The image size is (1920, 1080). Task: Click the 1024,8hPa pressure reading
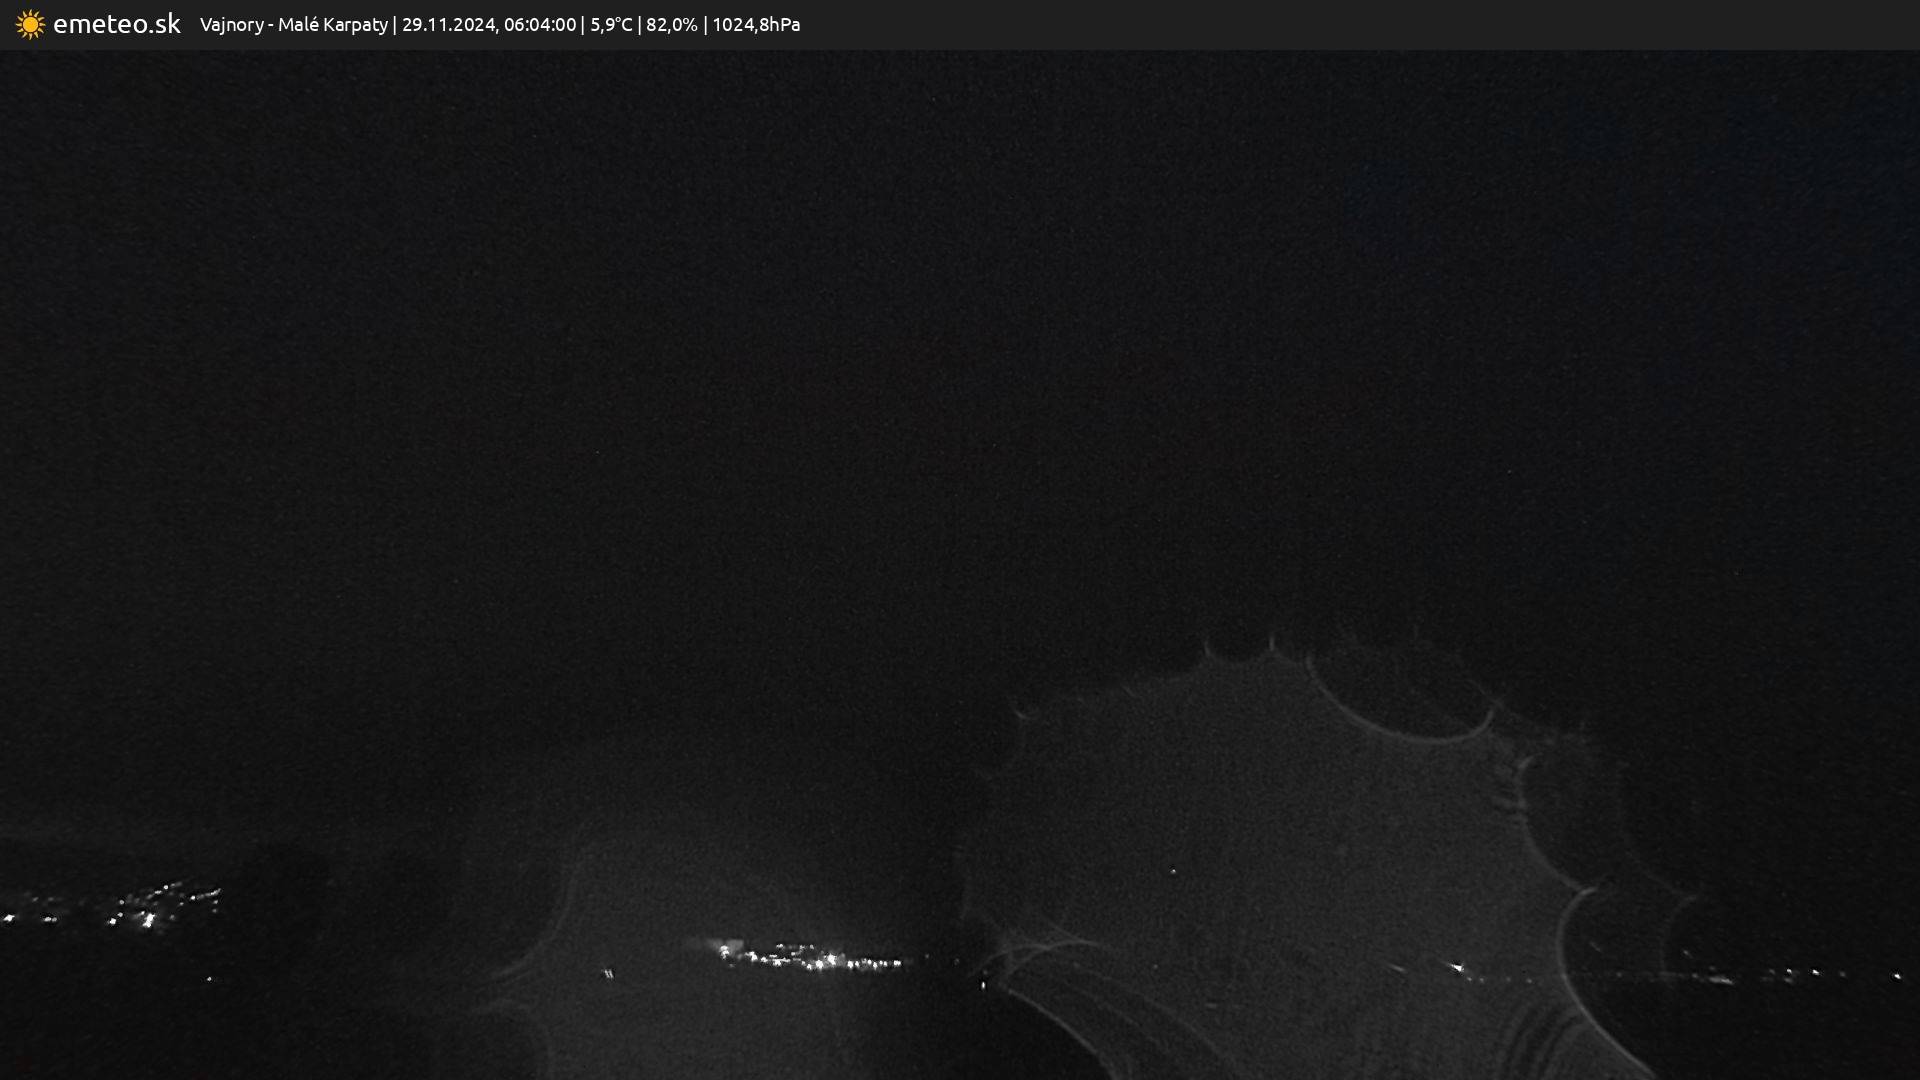756,24
